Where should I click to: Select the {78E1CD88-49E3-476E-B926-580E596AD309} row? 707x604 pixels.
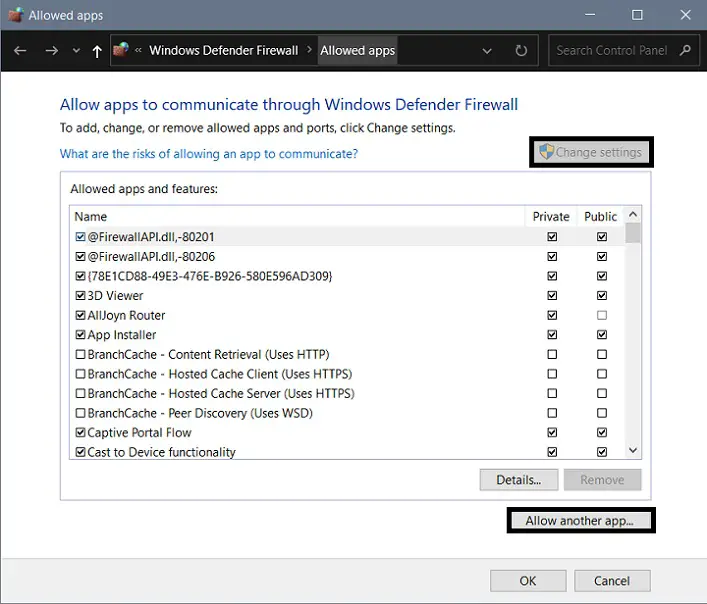347,276
